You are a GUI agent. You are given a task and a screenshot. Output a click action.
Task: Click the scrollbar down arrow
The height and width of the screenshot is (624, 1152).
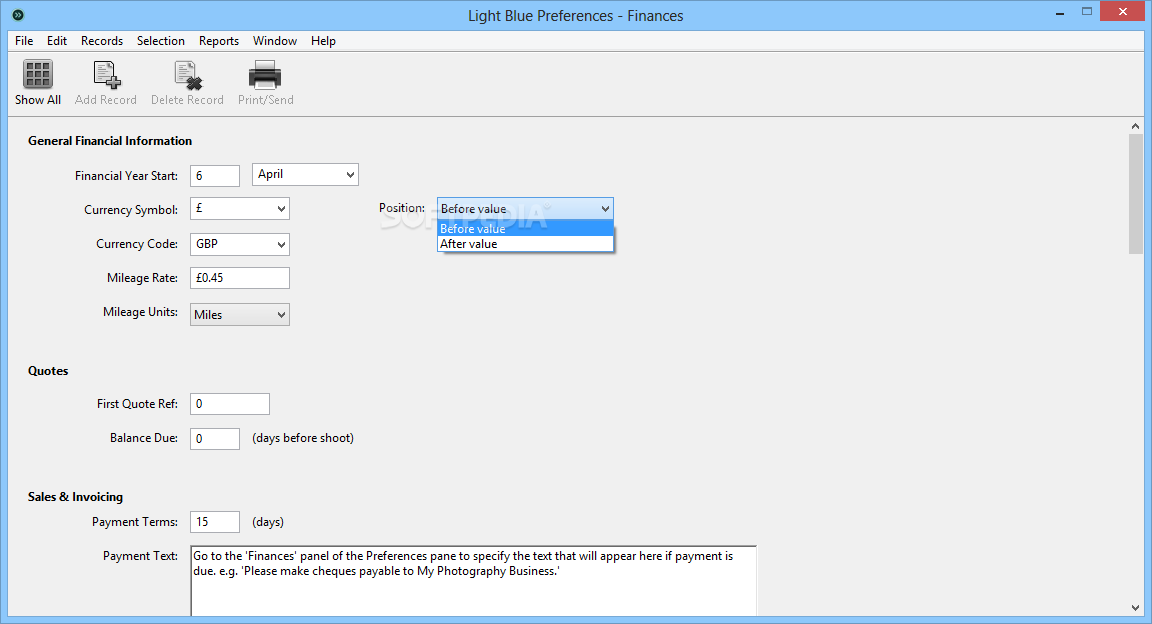(1135, 608)
